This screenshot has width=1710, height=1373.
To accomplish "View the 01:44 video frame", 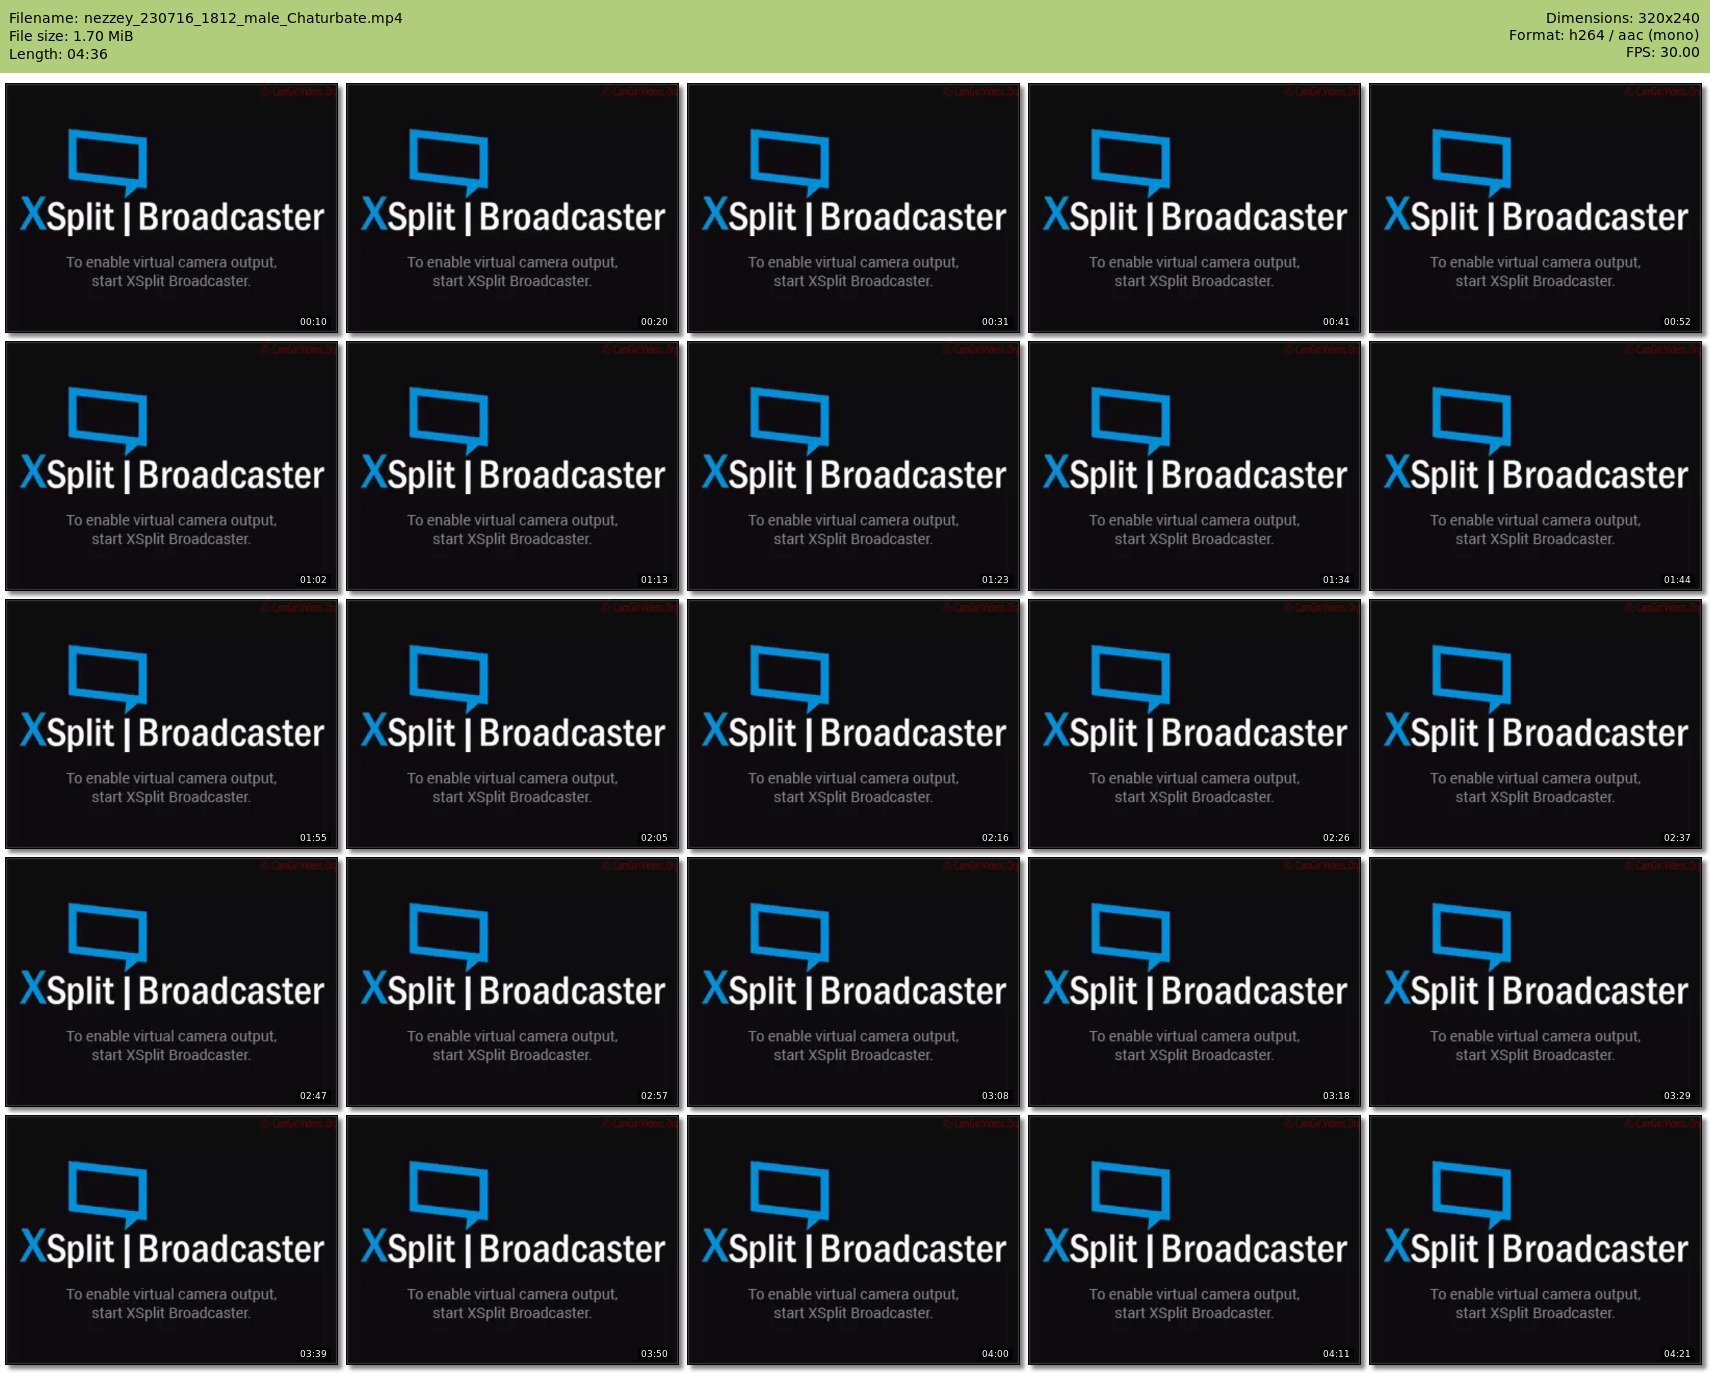I will pyautogui.click(x=1536, y=466).
